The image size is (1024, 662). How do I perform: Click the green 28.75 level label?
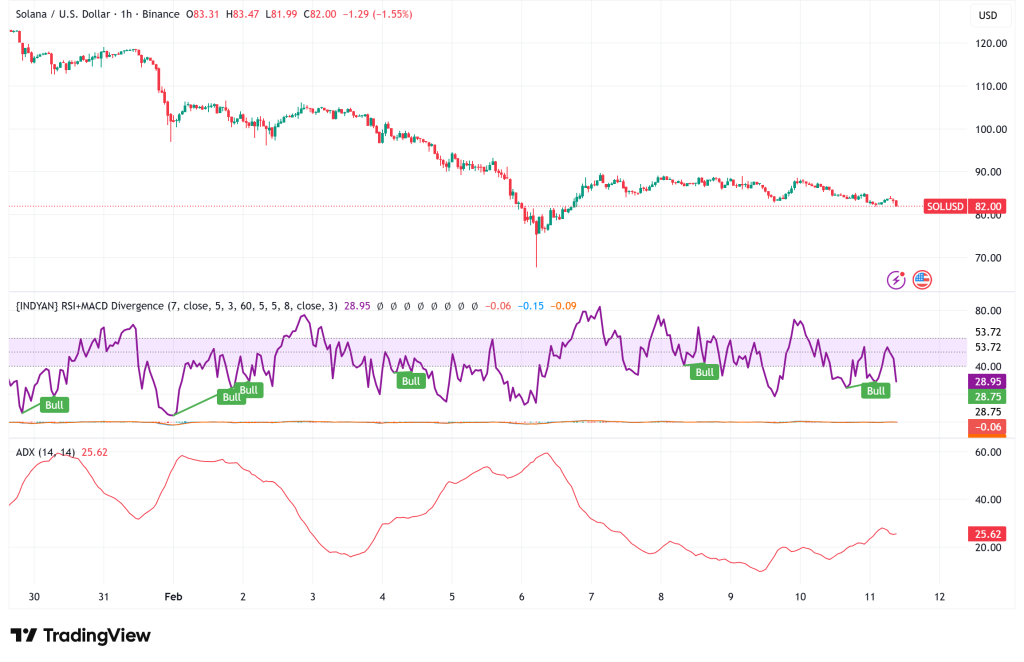[x=987, y=396]
